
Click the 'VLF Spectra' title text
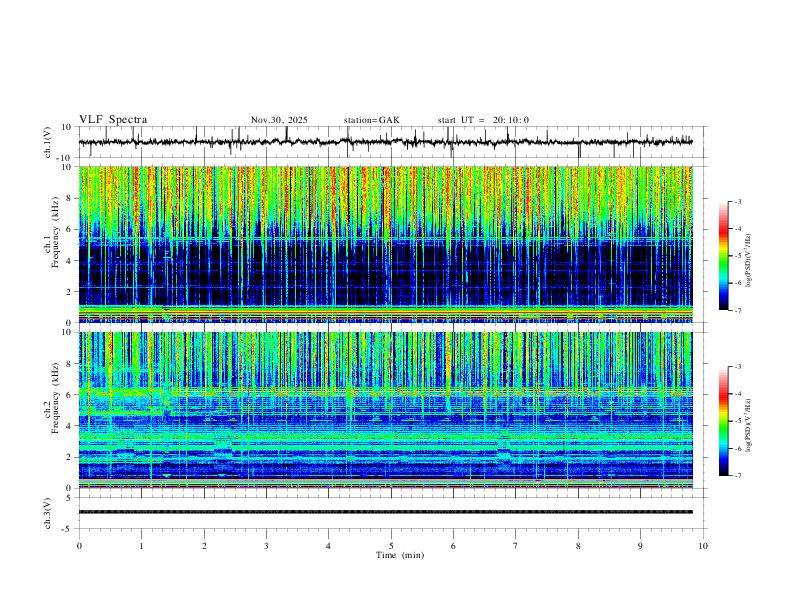113,120
